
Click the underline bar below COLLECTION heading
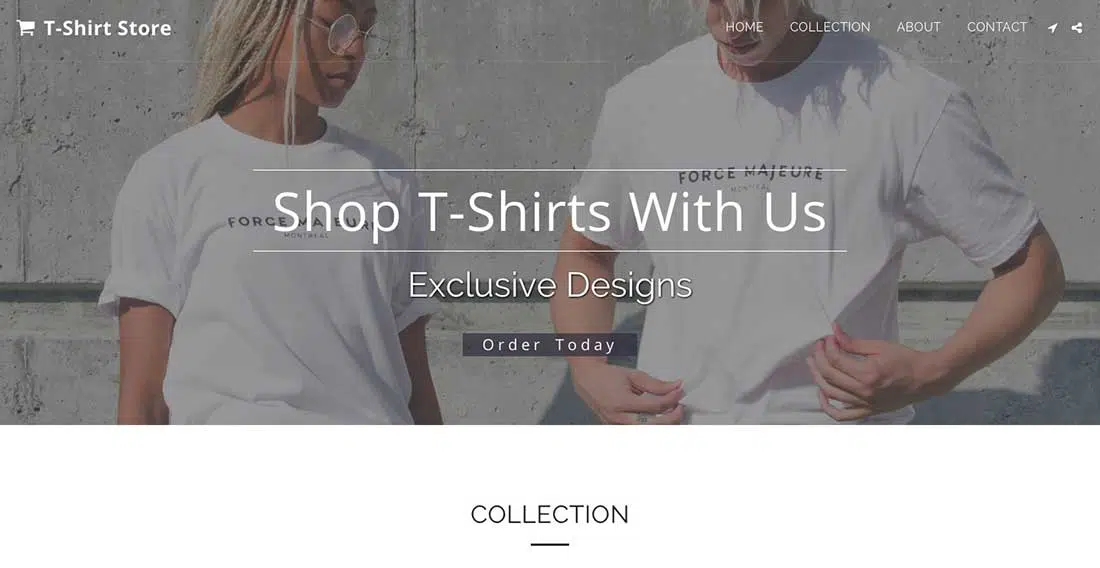click(x=550, y=544)
